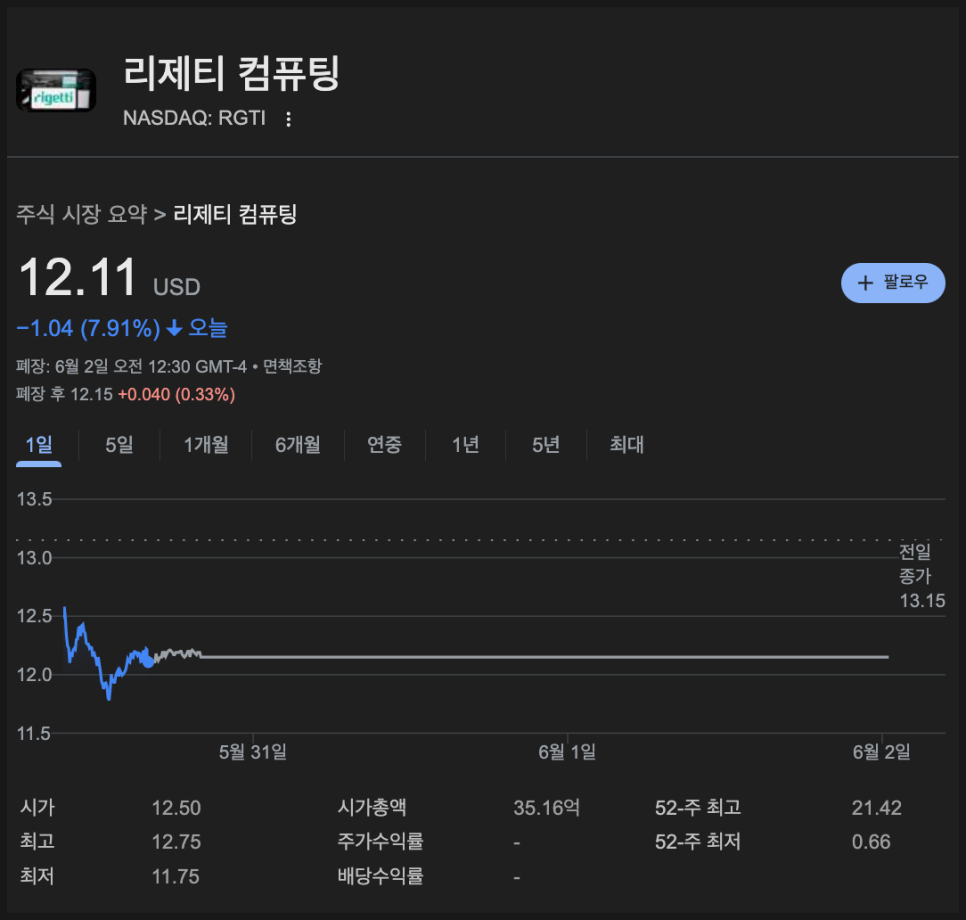Click the 시가총액 value 35.16억
This screenshot has height=920, width=966.
coord(547,808)
